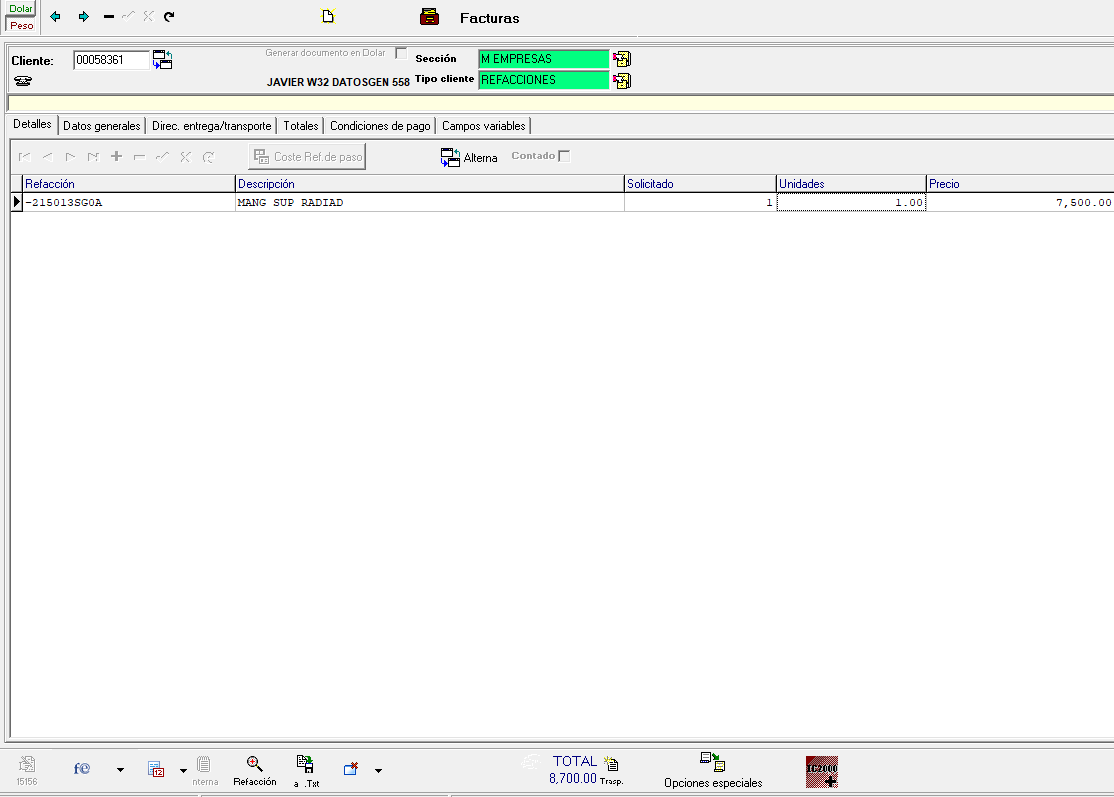Expand the dropdown arrow beside the calendar icon
The width and height of the screenshot is (1114, 797).
pos(183,770)
